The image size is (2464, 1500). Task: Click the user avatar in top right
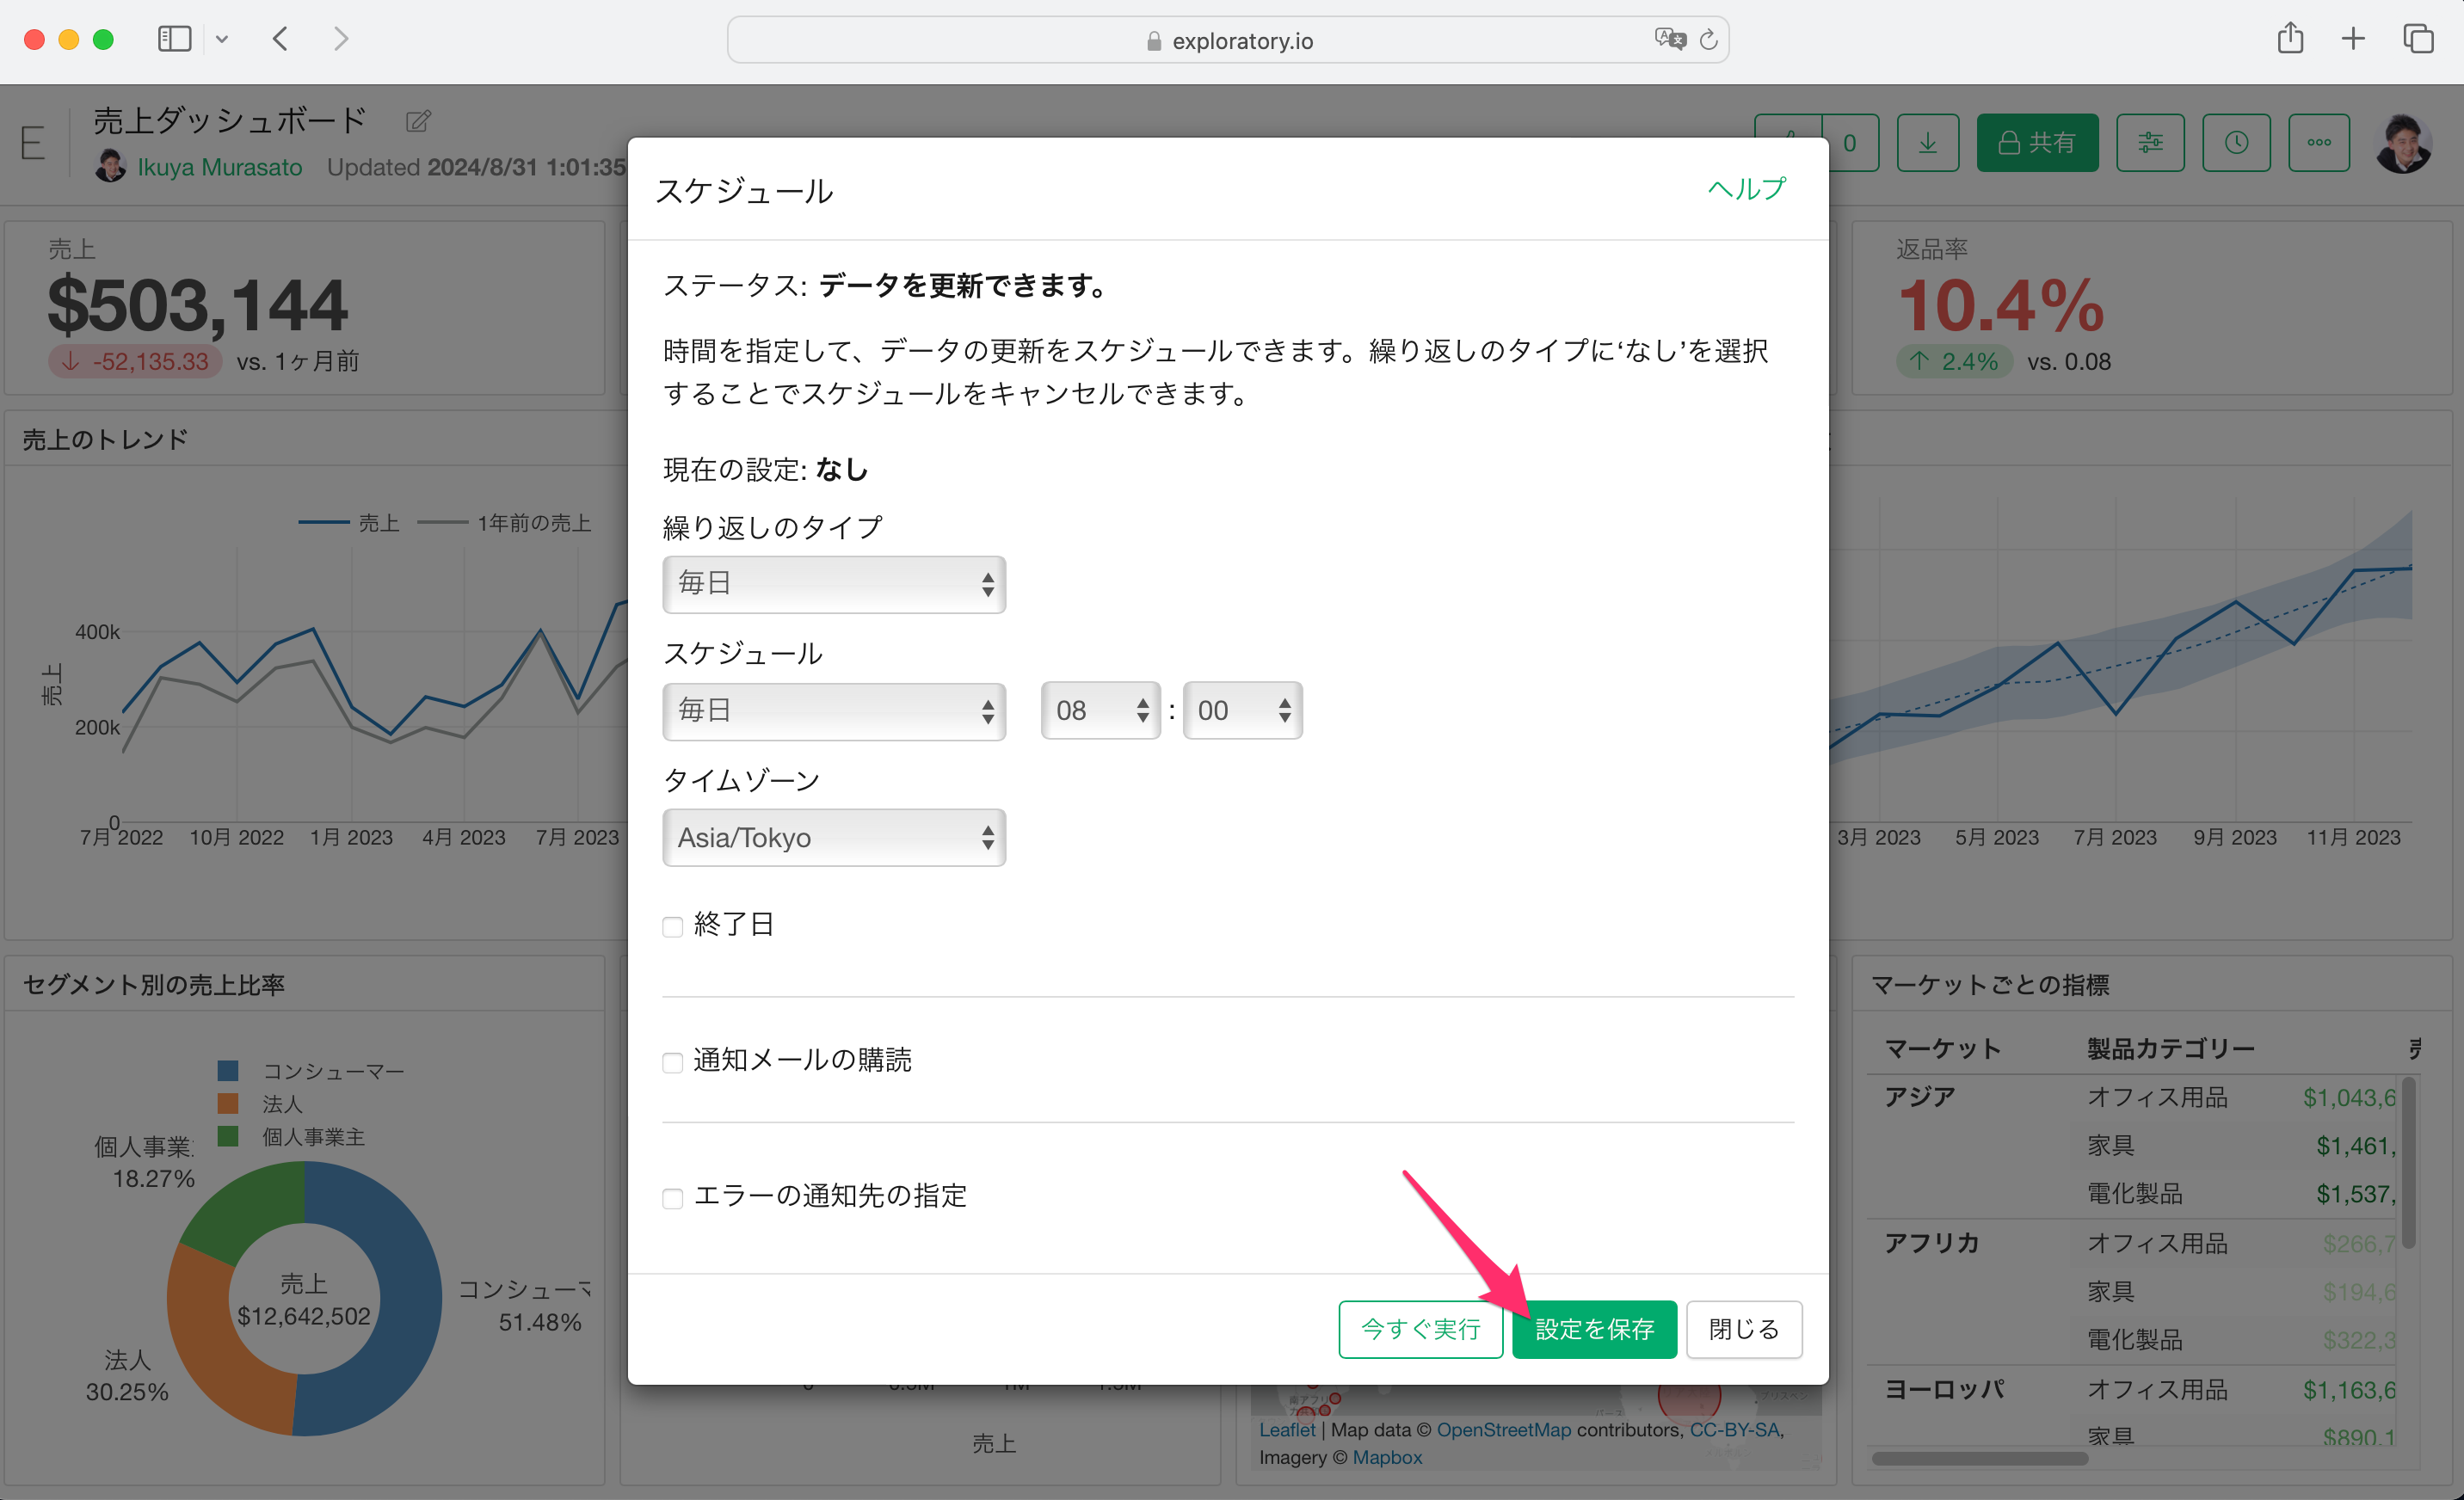(x=2404, y=143)
